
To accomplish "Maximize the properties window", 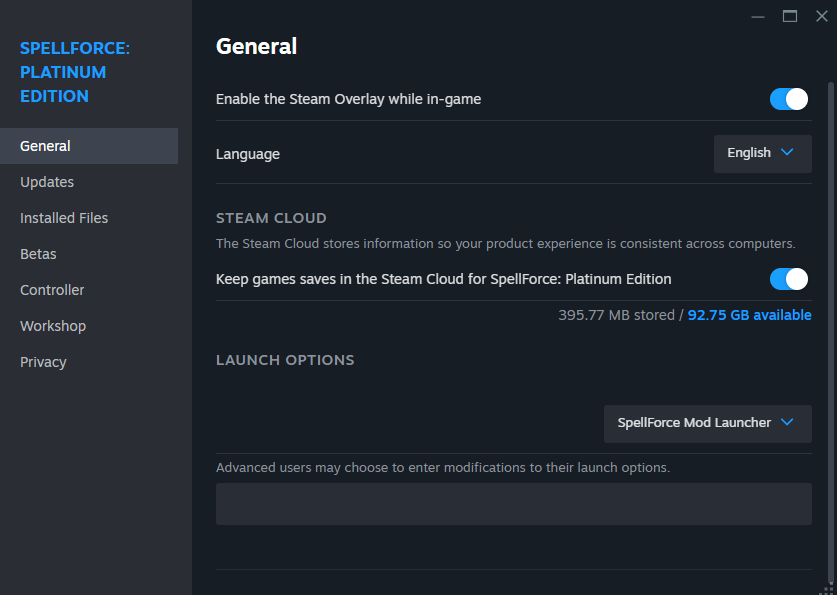I will 790,16.
